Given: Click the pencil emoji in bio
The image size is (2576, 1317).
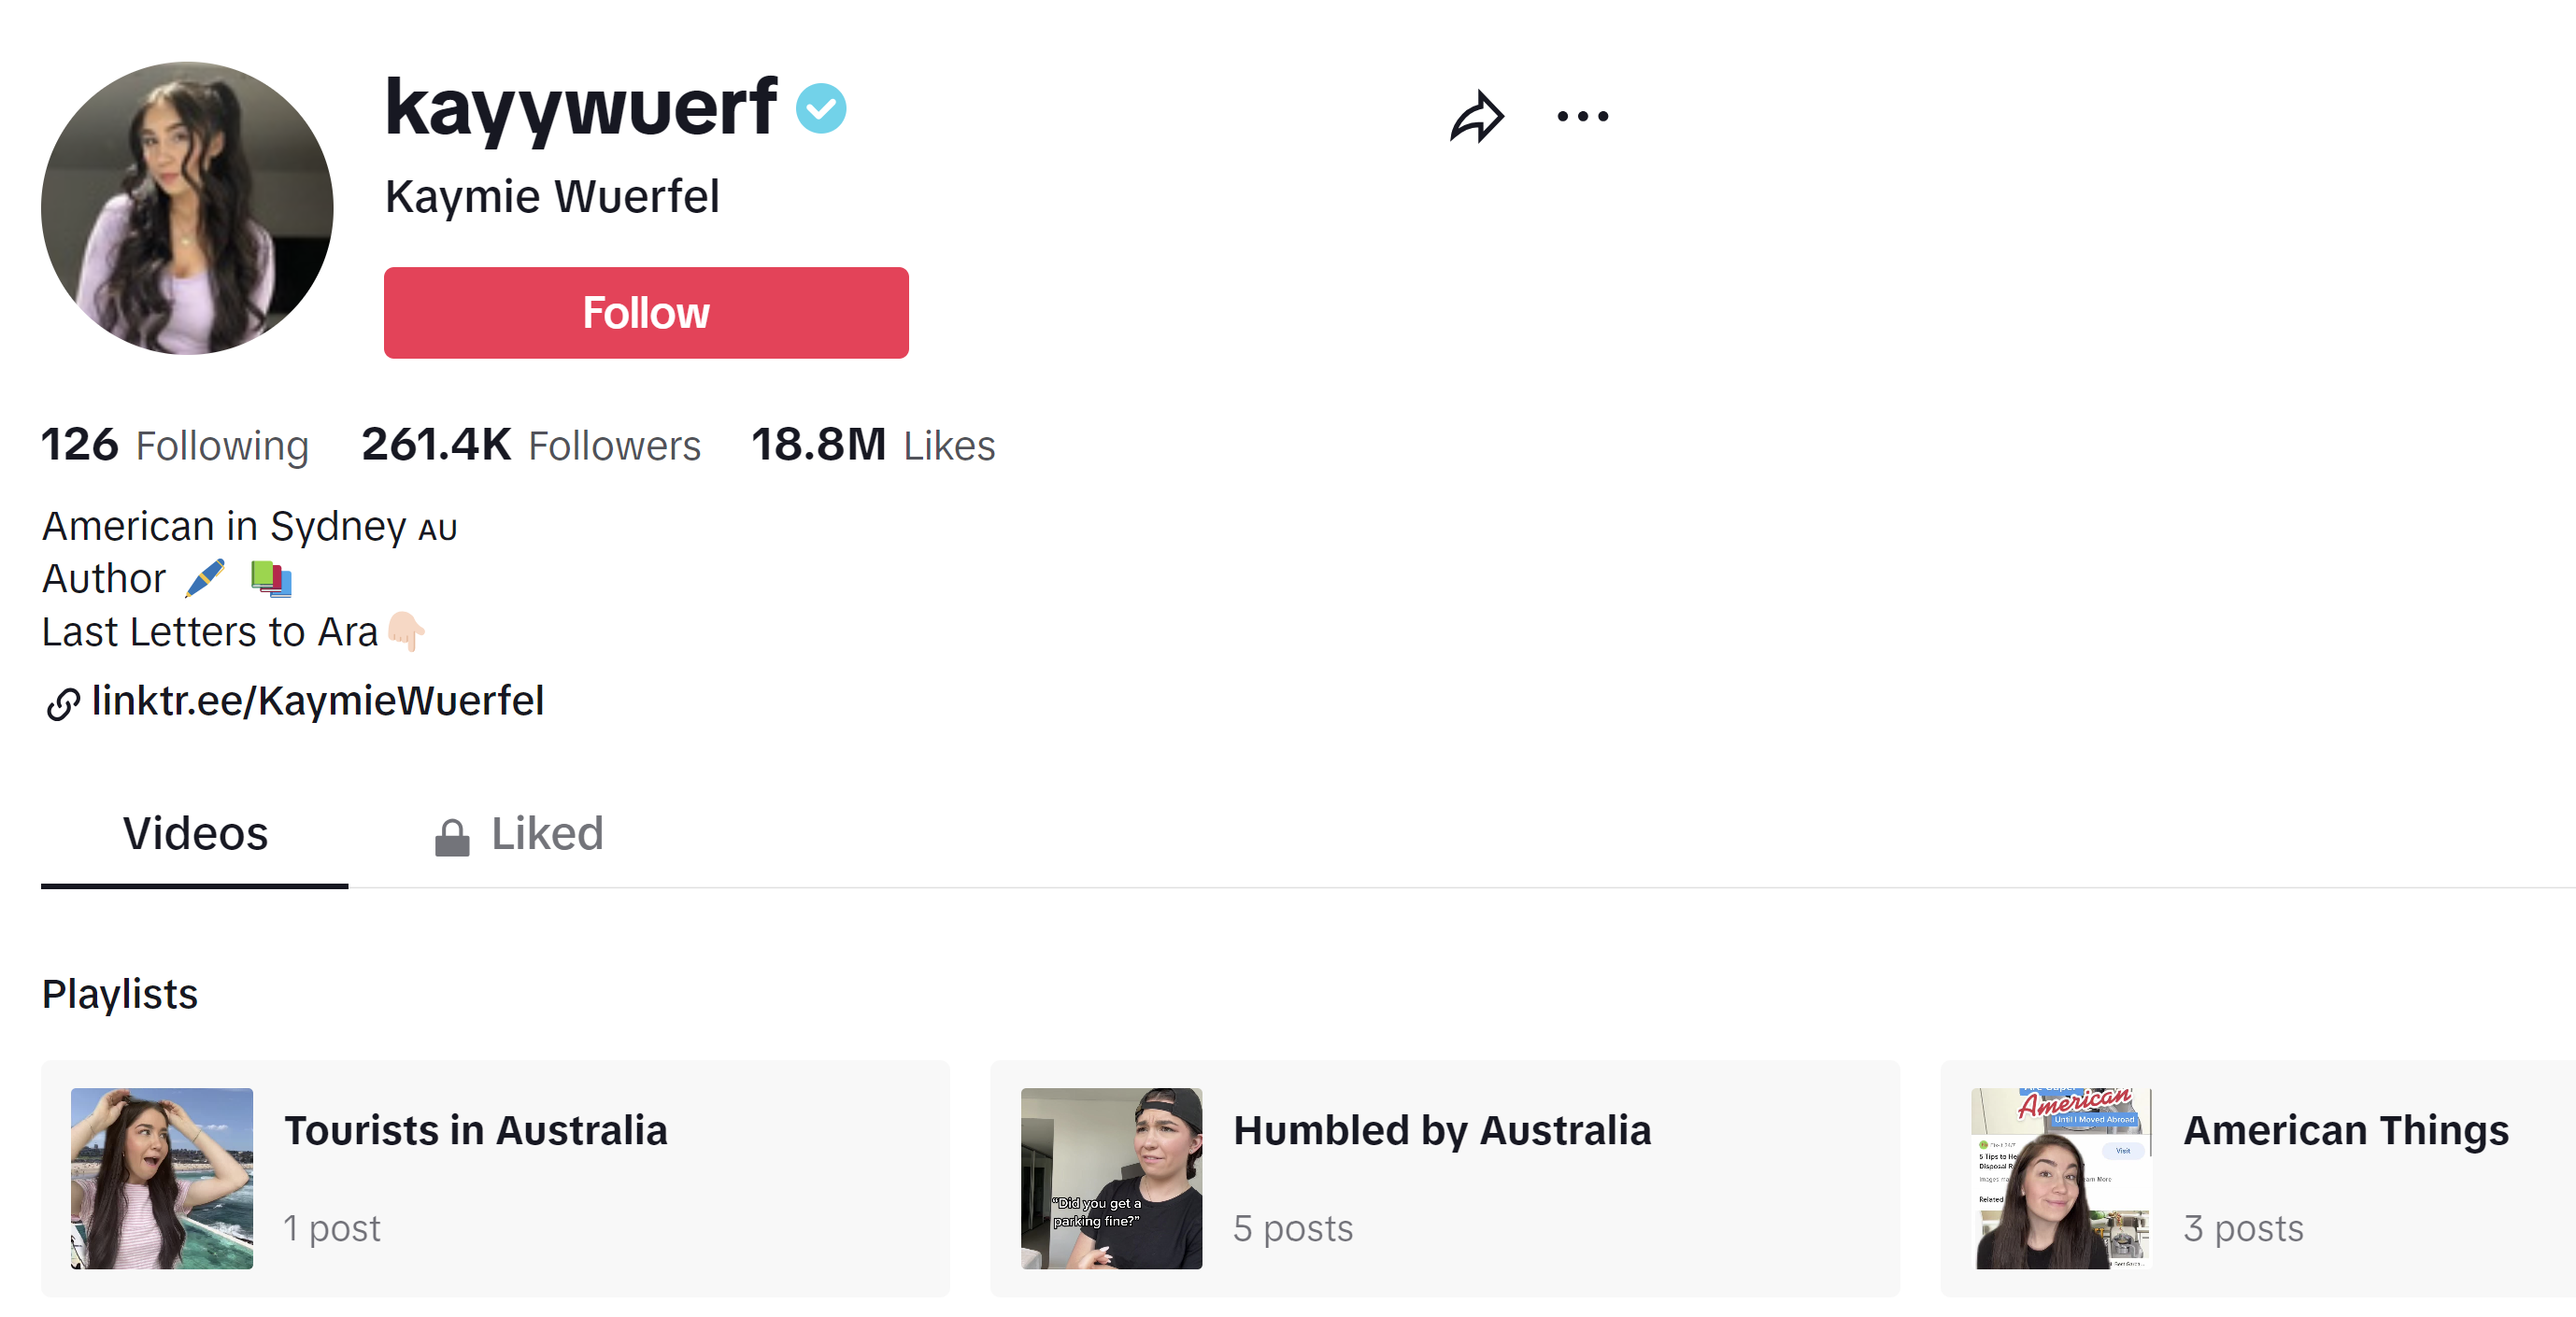Looking at the screenshot, I should point(206,578).
